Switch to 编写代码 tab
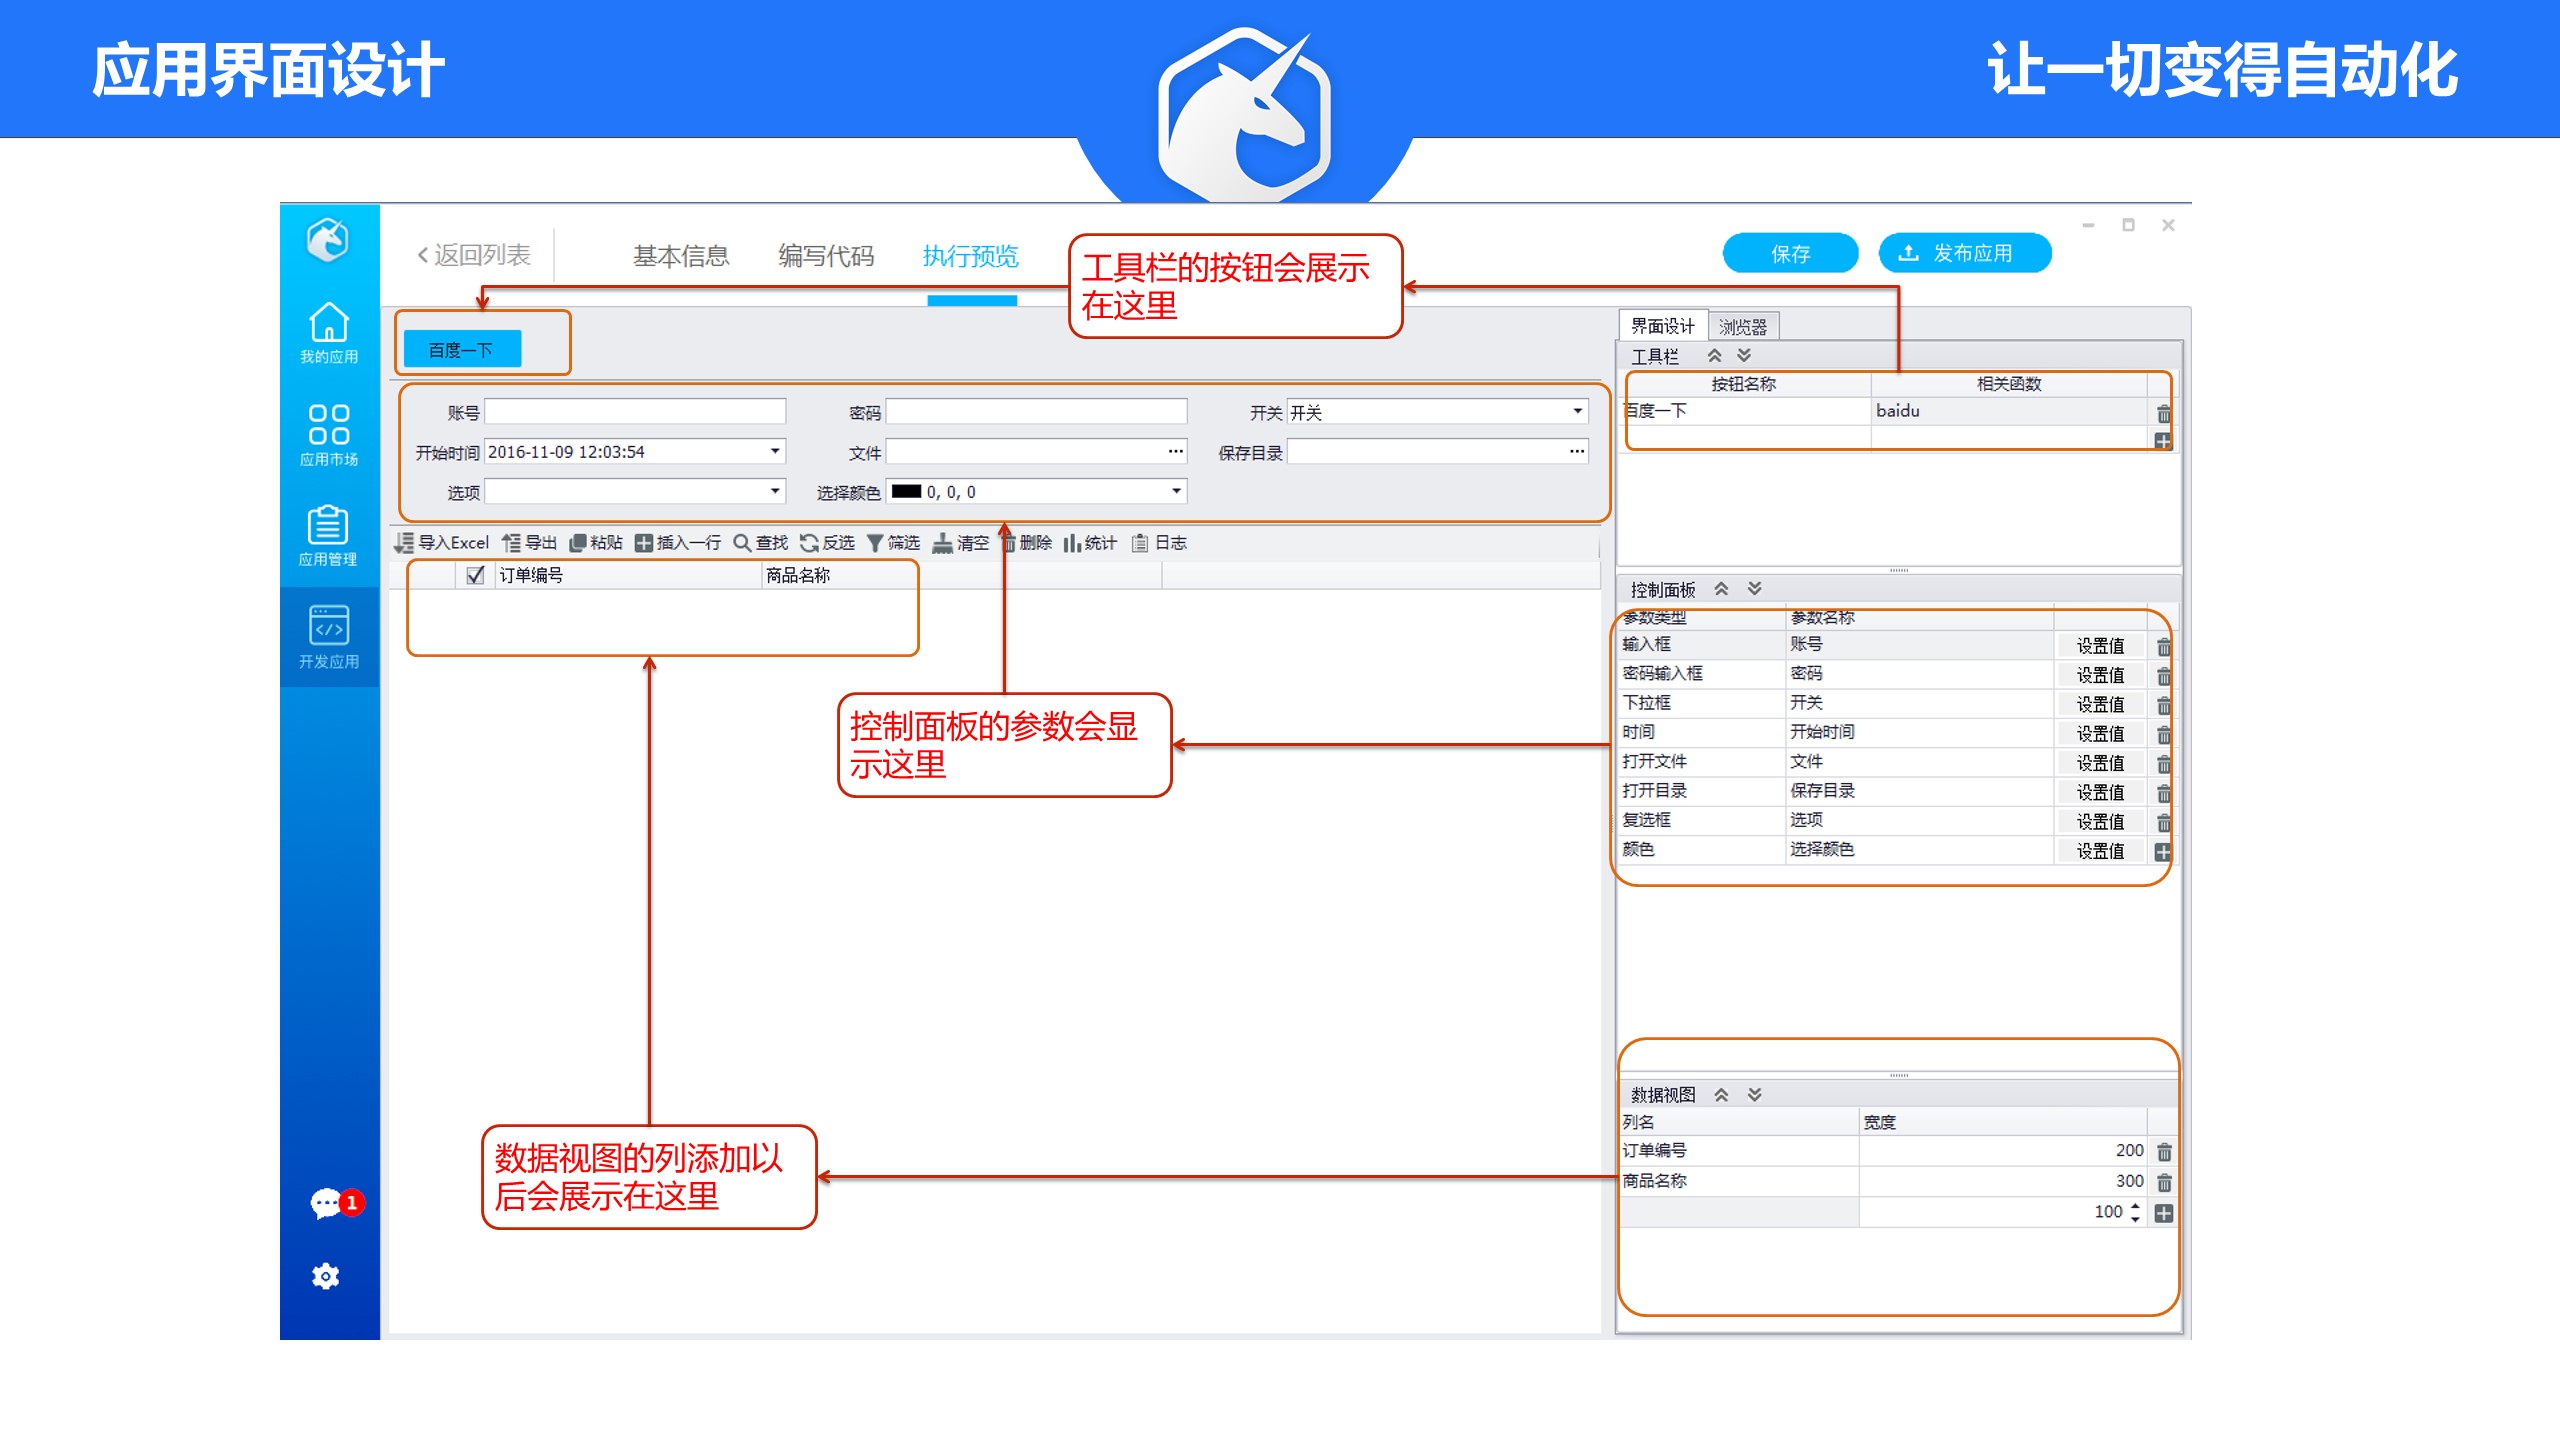2560x1440 pixels. (826, 256)
